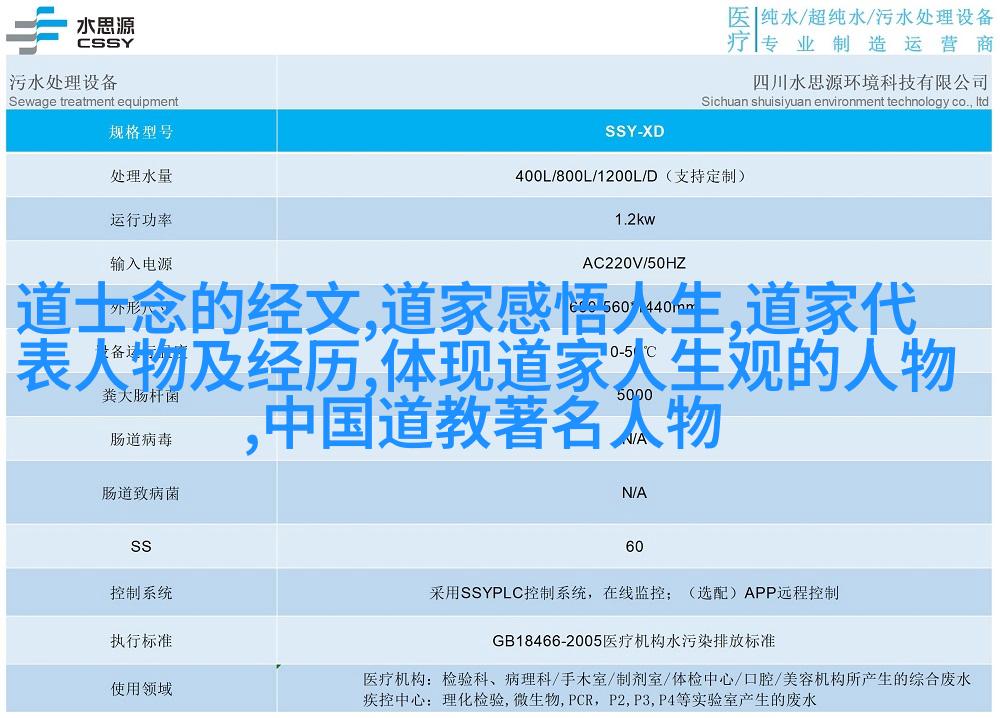Click the 'SSY-XD' model value
This screenshot has width=1000, height=718.
(x=635, y=131)
